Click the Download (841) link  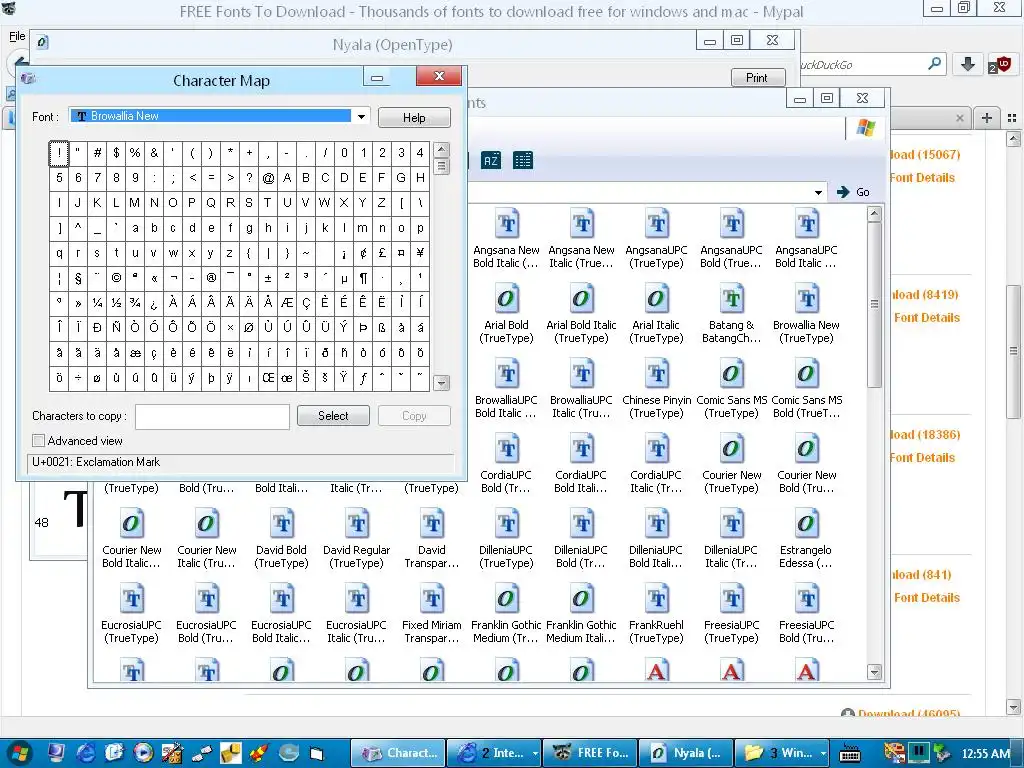point(921,575)
